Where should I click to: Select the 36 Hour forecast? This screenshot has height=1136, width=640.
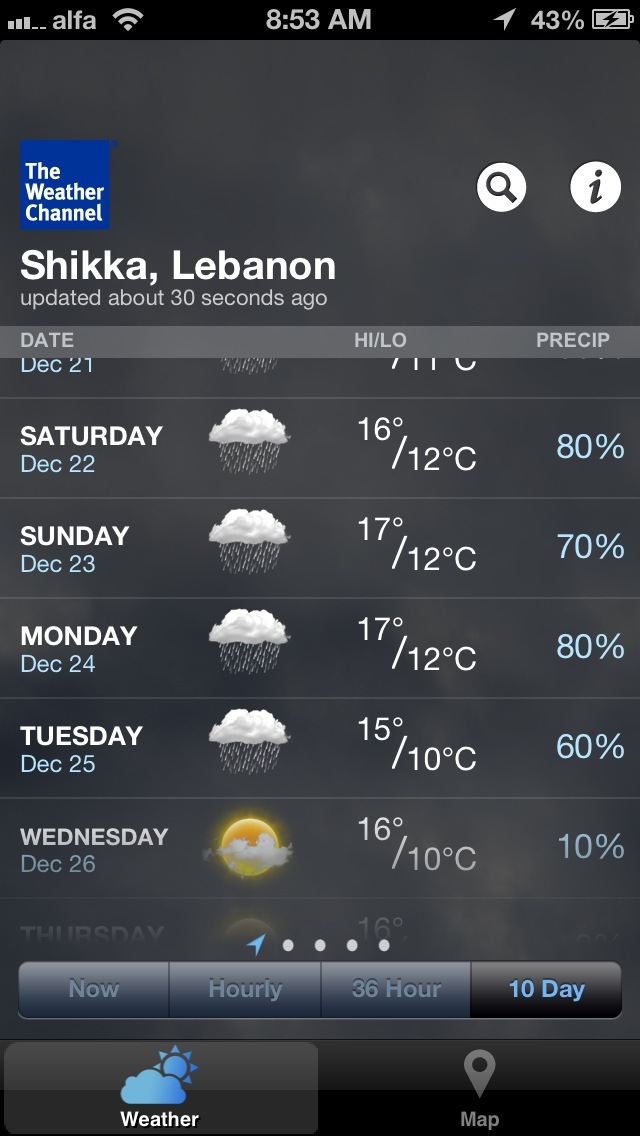(396, 989)
